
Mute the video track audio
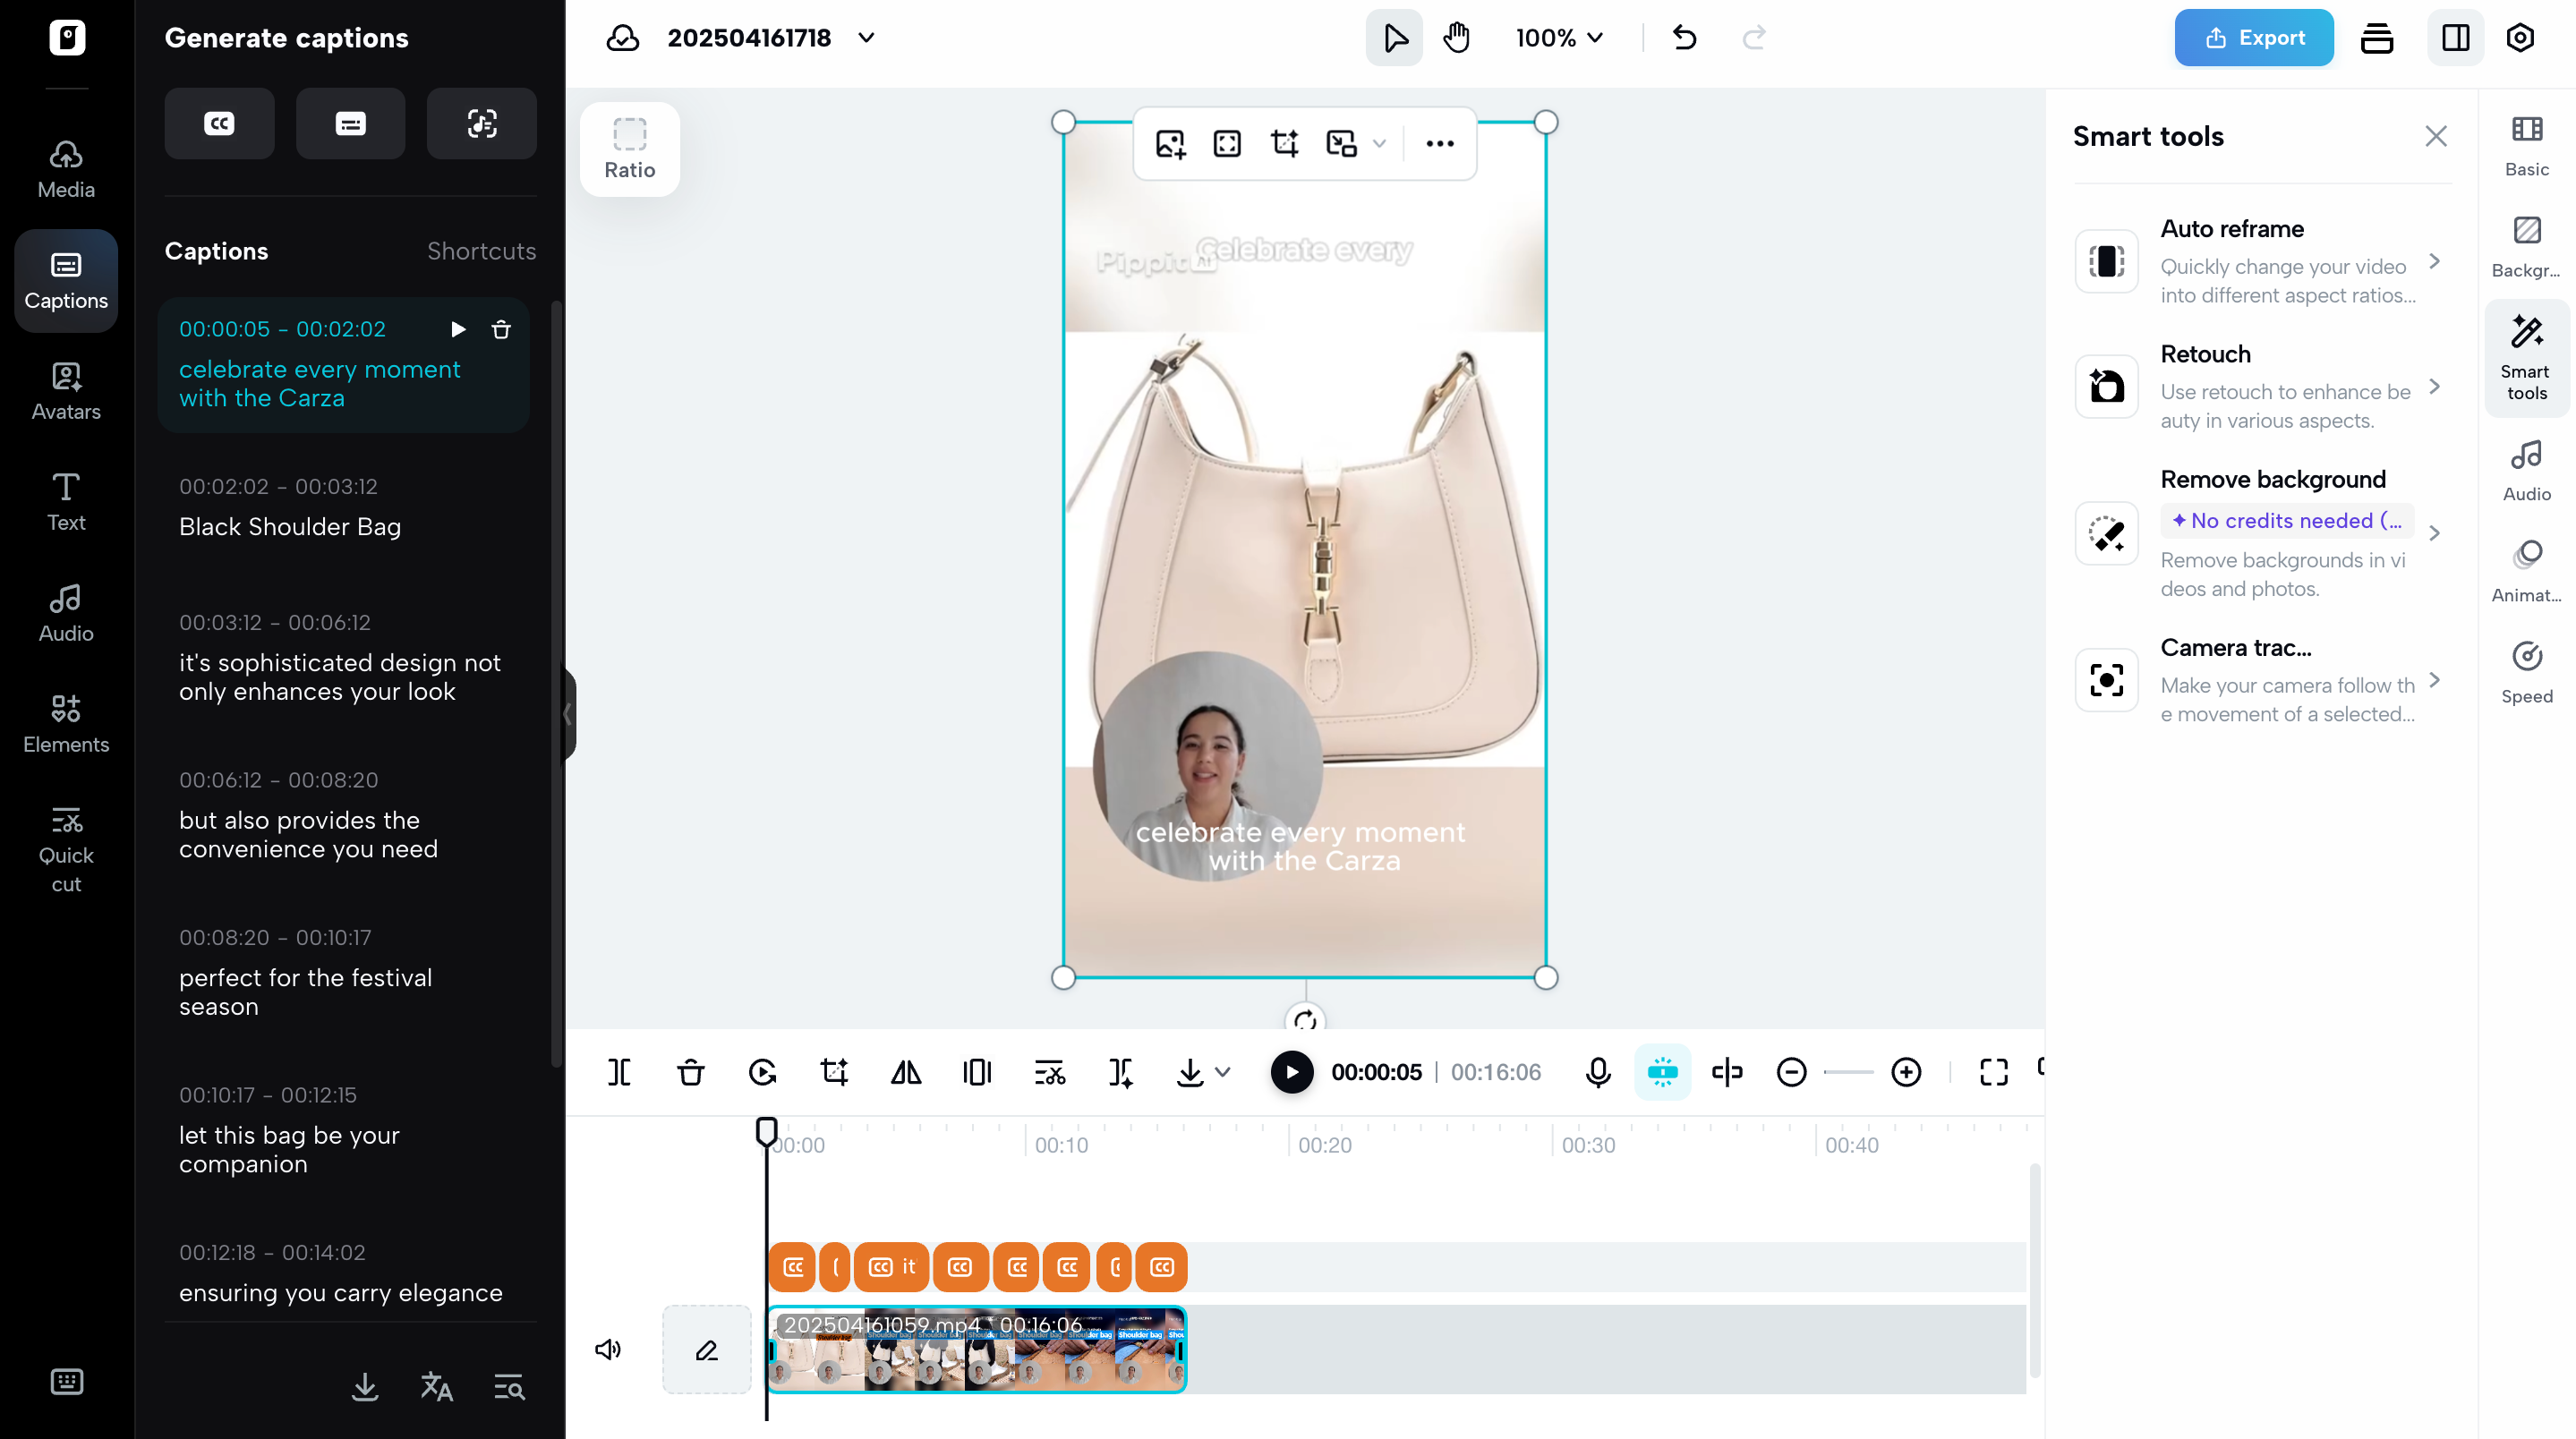click(x=609, y=1349)
